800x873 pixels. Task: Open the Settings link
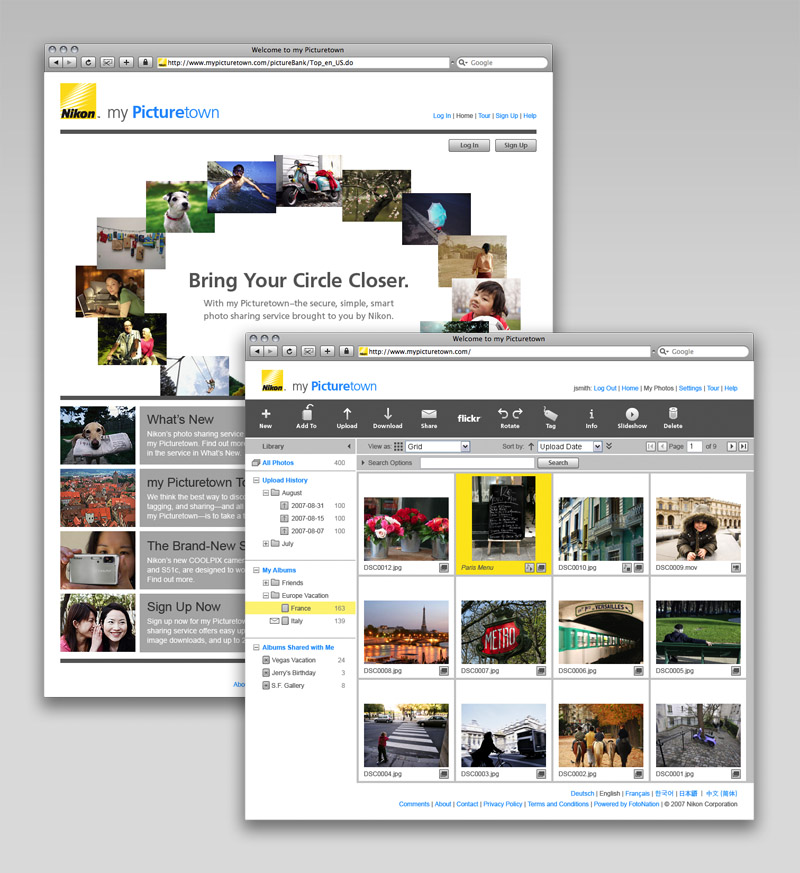(x=690, y=388)
